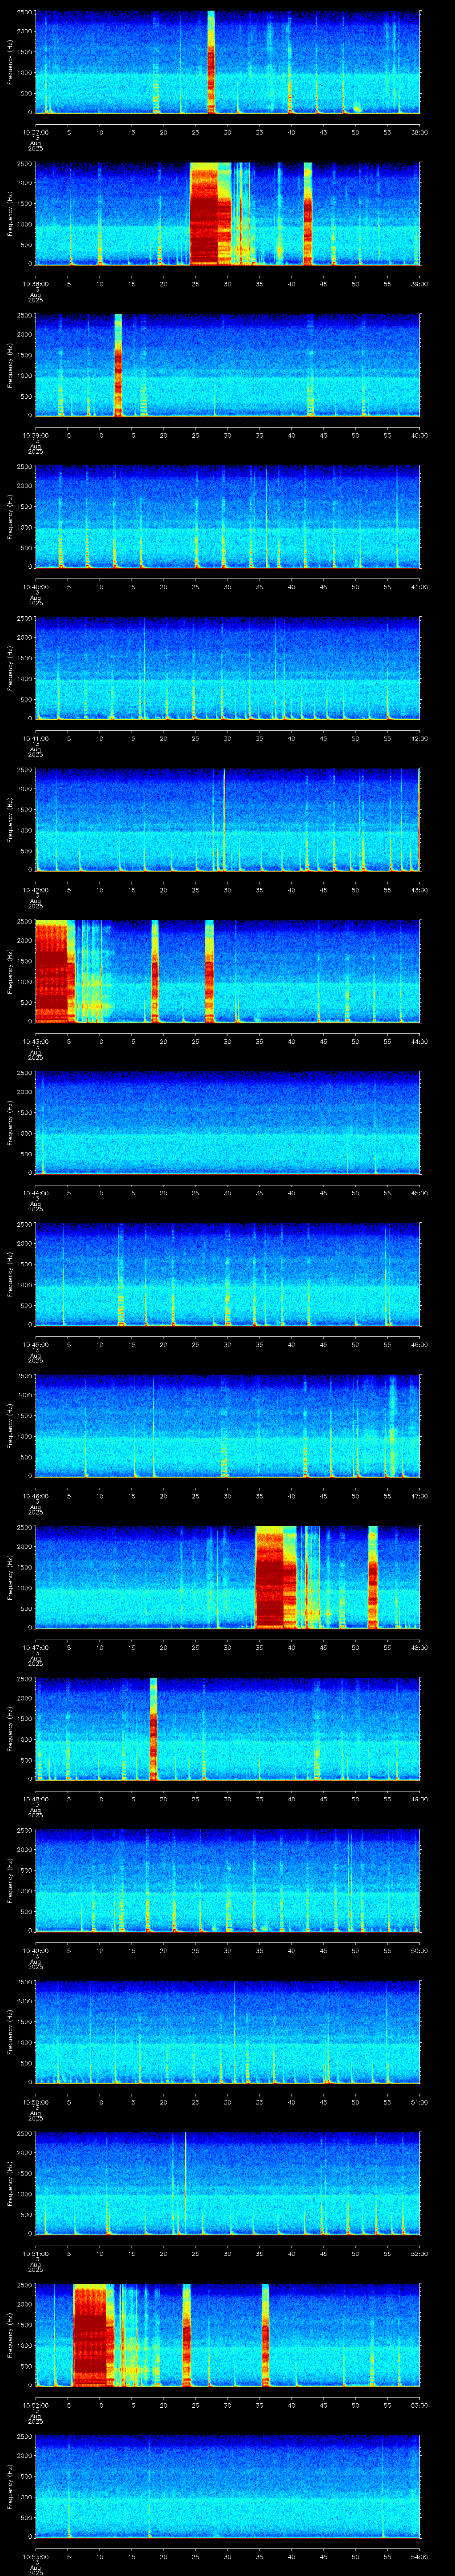Screen dimensions: 455x2576
Task: Click the 10:41:00 start time label
Action: coord(35,738)
